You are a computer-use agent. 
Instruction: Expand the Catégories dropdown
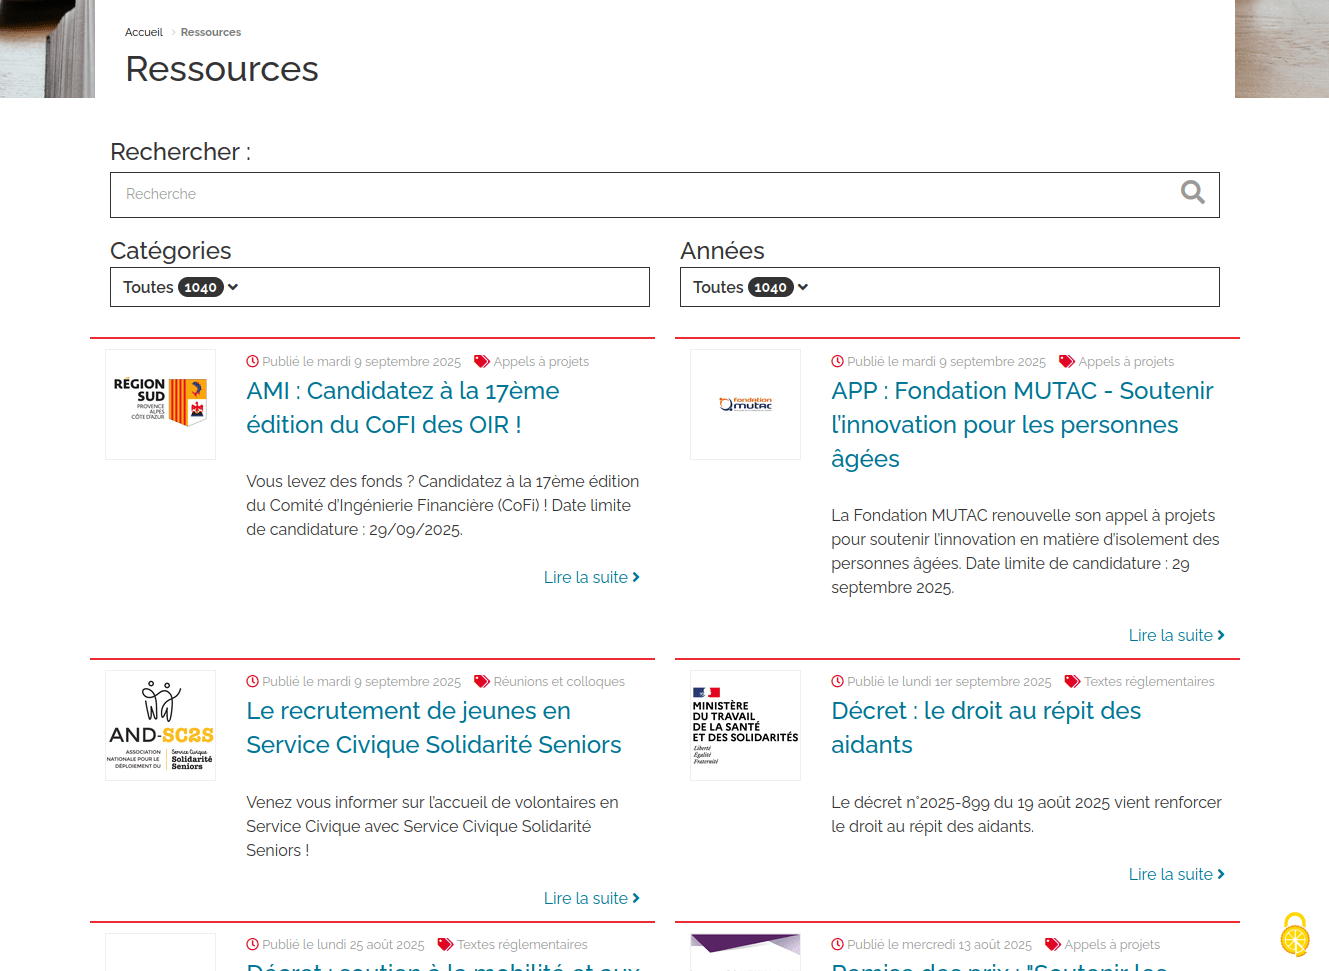(379, 287)
